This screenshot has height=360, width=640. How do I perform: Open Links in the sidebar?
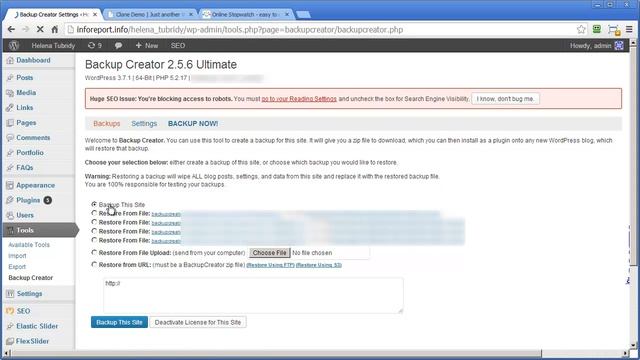coord(24,108)
